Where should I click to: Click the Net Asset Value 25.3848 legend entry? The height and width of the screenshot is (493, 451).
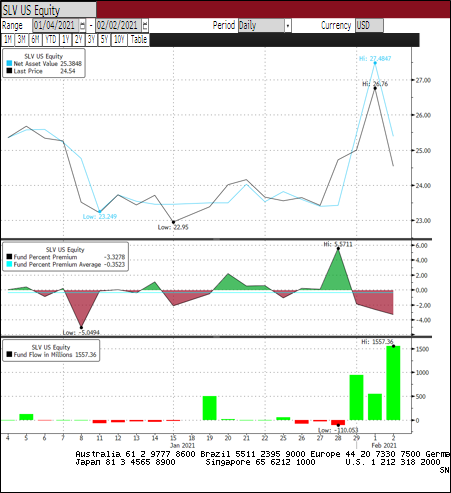pos(44,63)
